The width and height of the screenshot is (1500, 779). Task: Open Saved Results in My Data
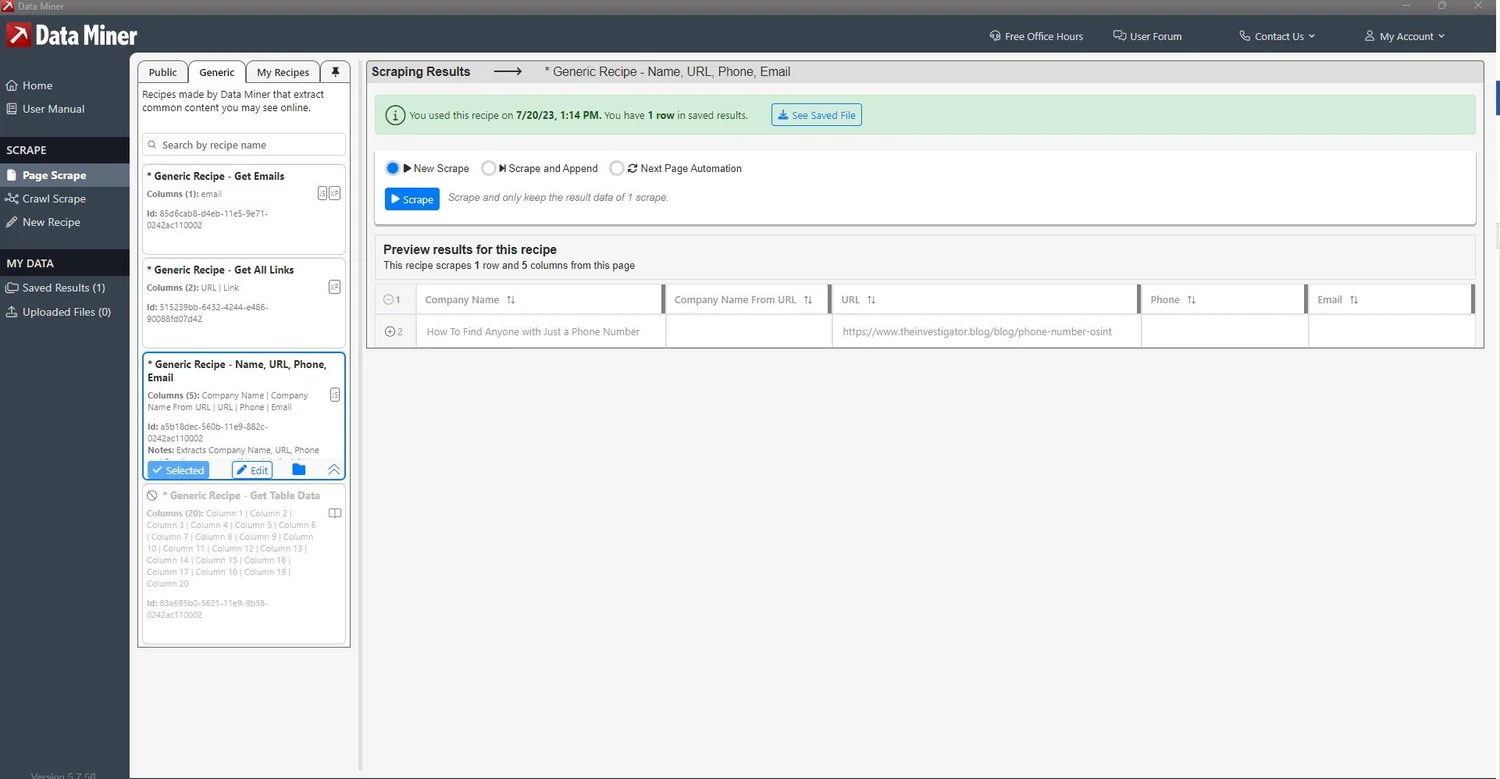click(63, 288)
